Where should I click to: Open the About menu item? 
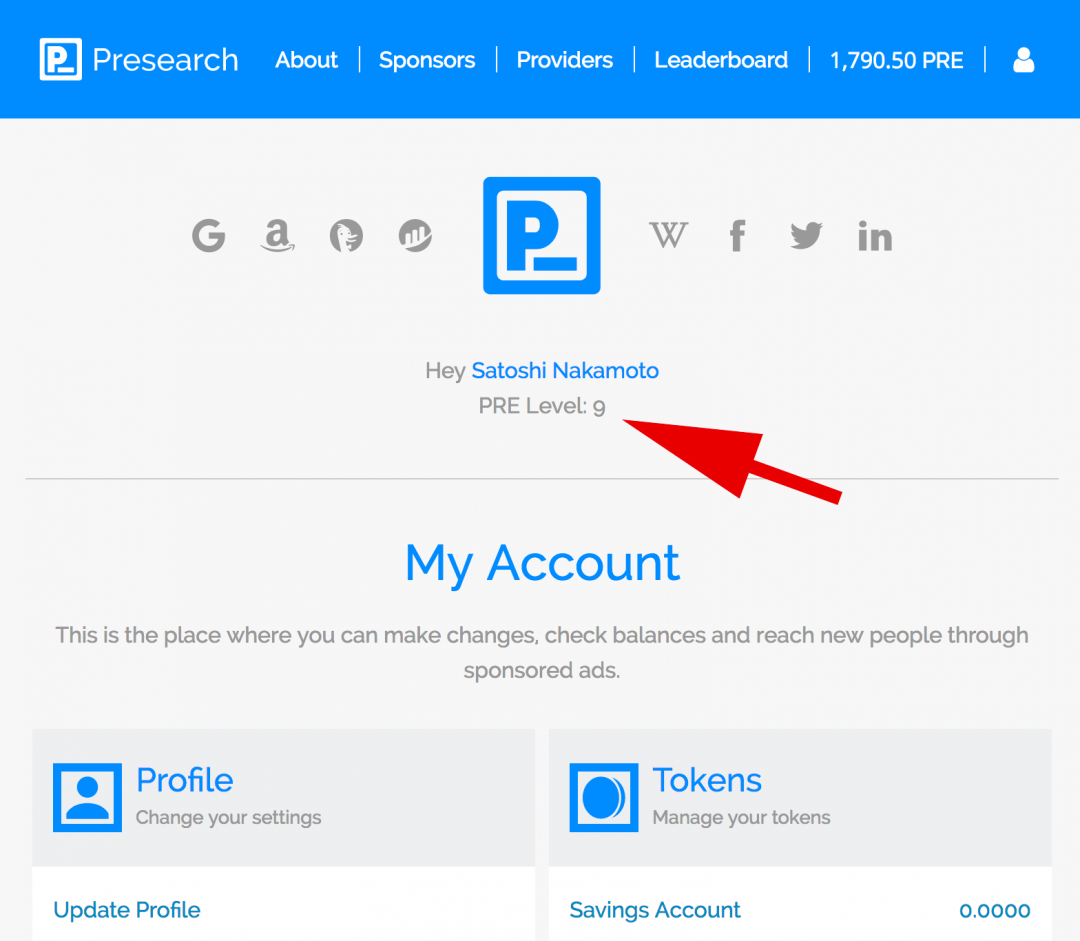307,60
